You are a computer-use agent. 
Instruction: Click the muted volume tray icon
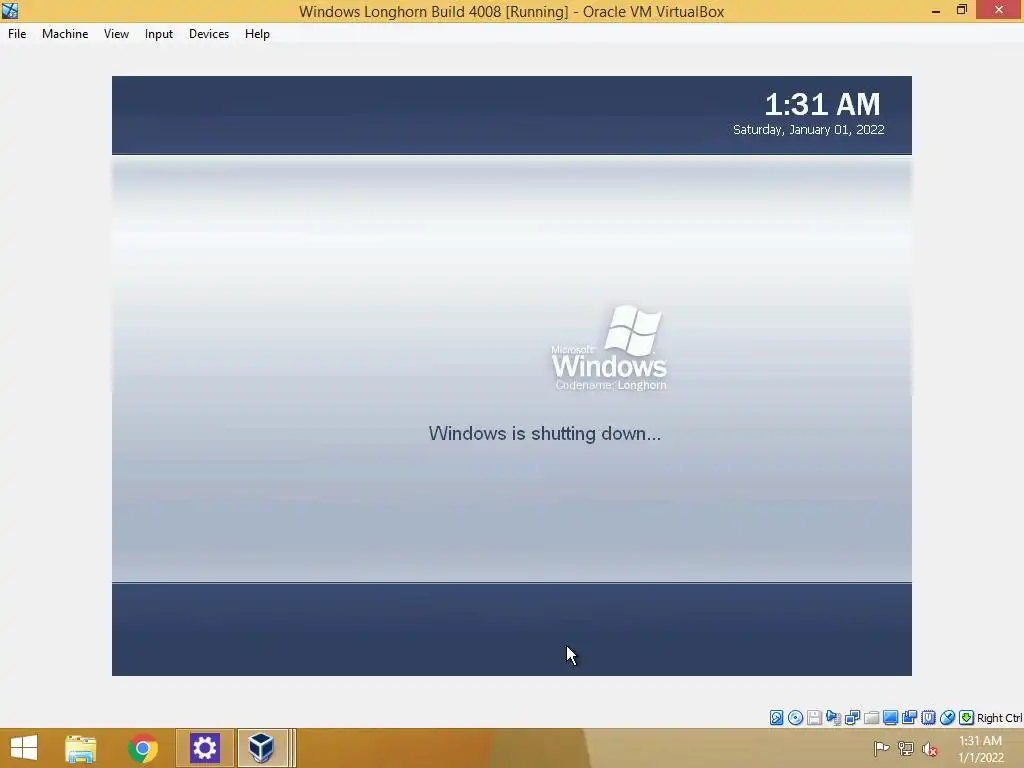pyautogui.click(x=930, y=749)
